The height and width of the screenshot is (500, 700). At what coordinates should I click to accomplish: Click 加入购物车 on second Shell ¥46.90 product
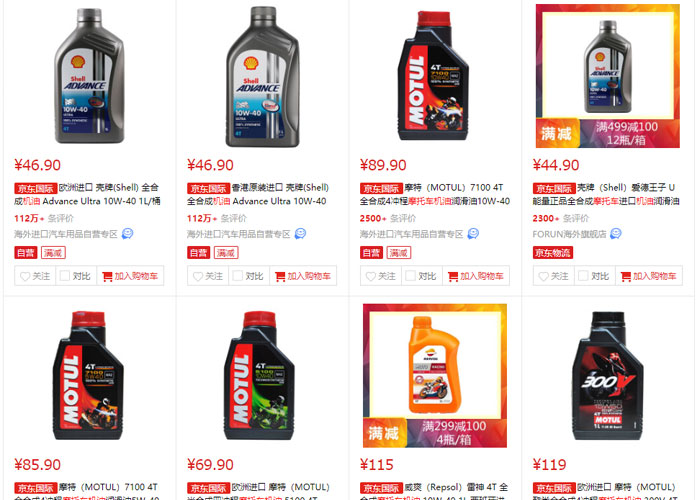click(x=303, y=276)
